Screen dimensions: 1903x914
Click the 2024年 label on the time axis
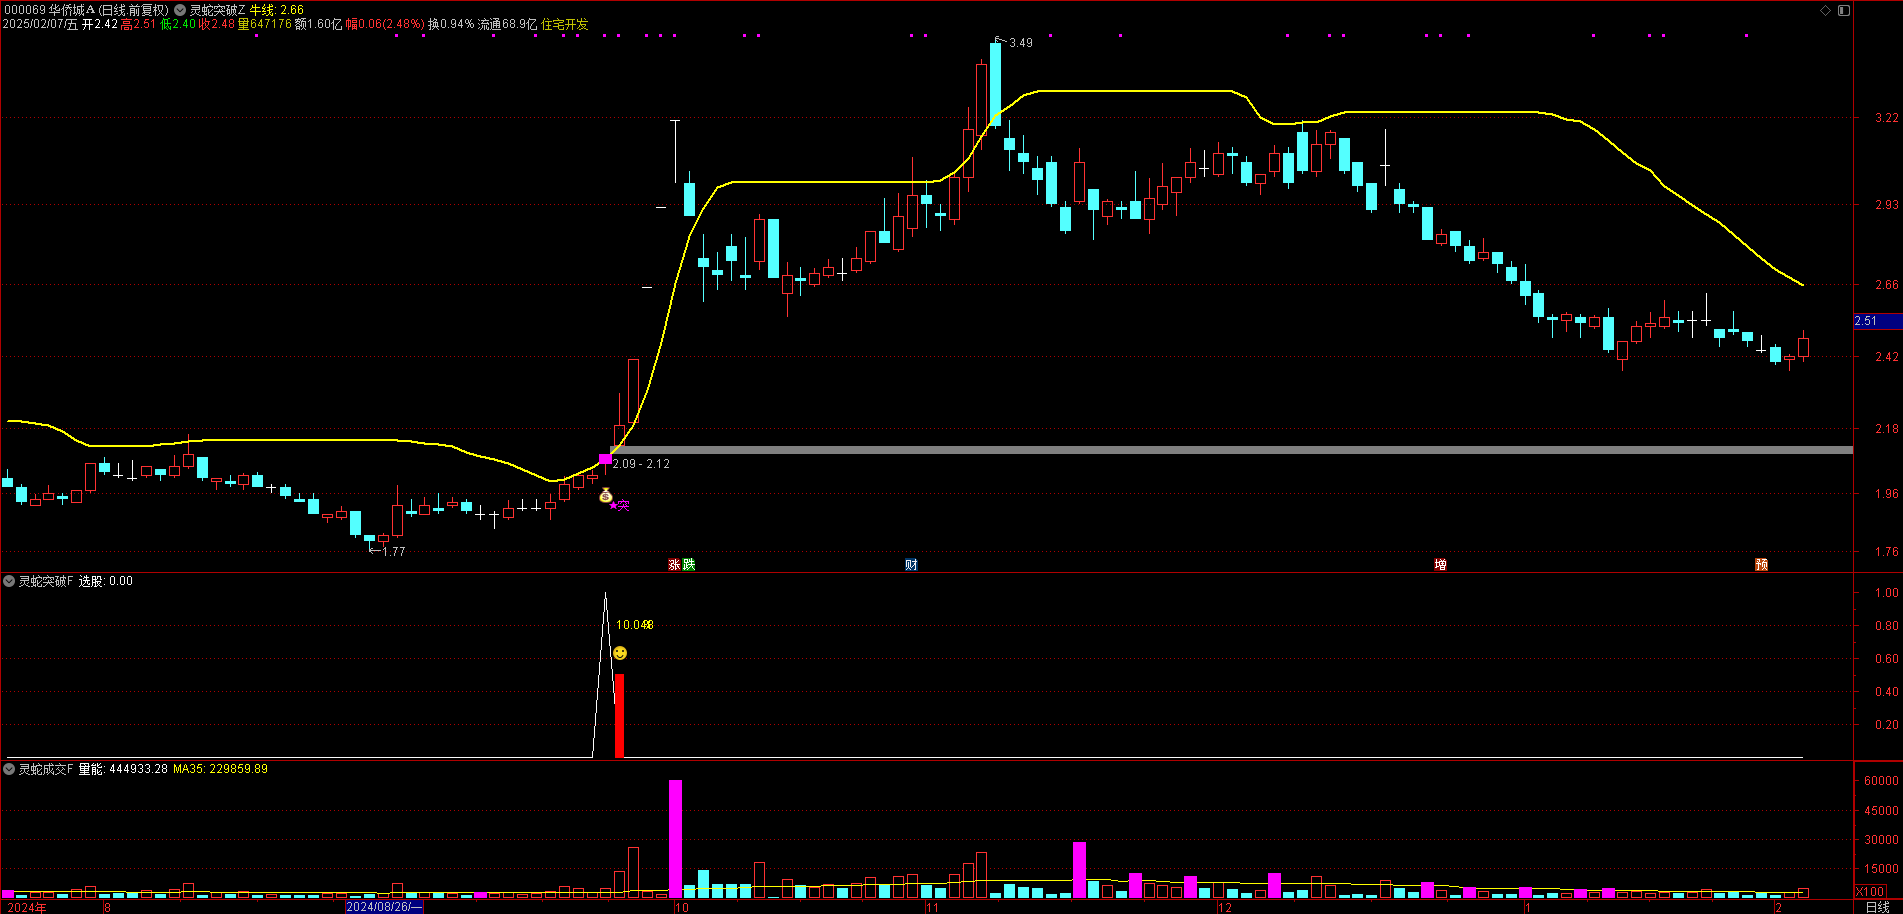(26, 907)
